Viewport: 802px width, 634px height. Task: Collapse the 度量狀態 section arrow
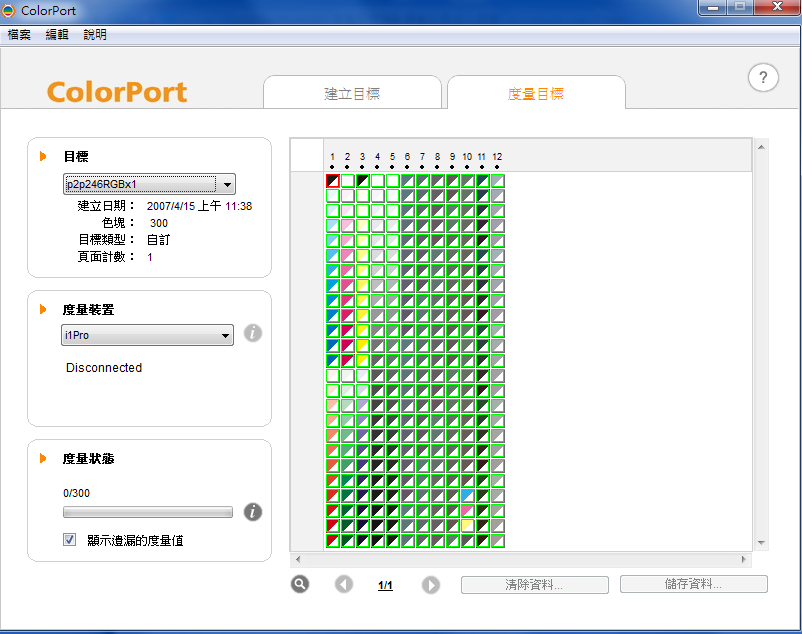tap(43, 458)
